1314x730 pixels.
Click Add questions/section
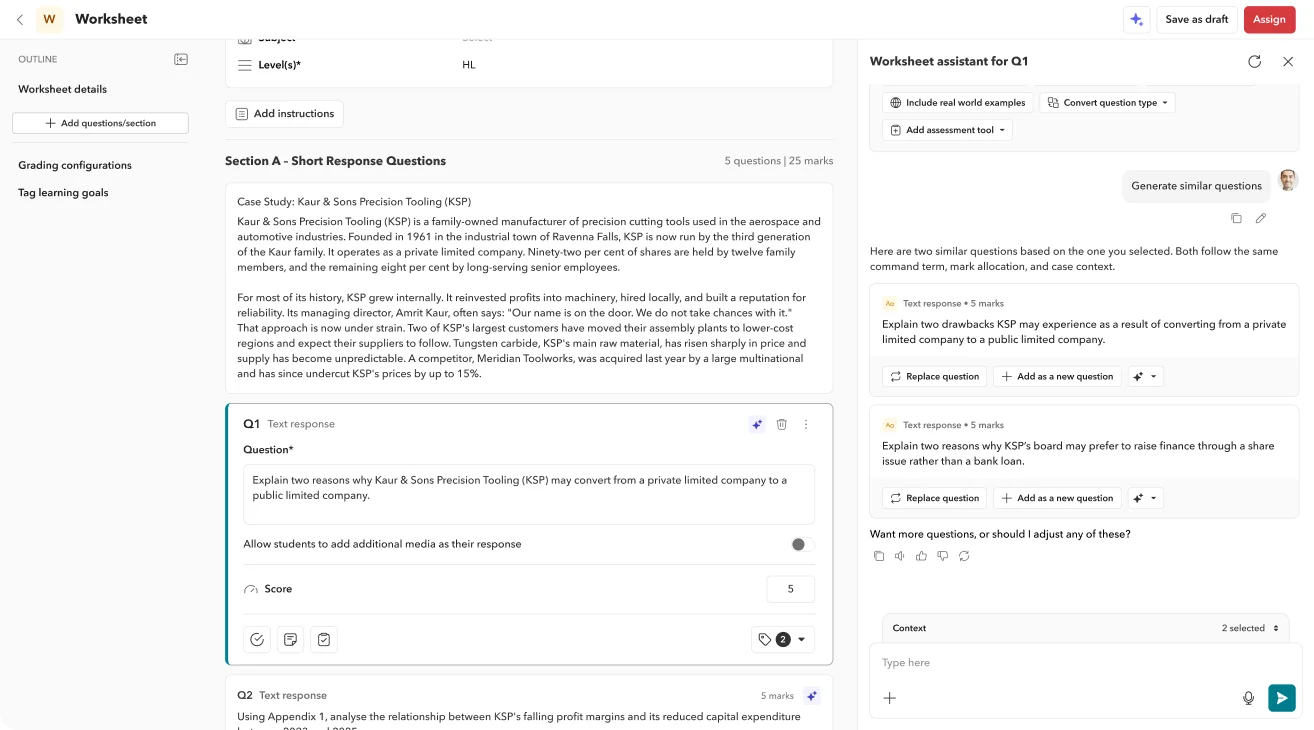coord(100,123)
